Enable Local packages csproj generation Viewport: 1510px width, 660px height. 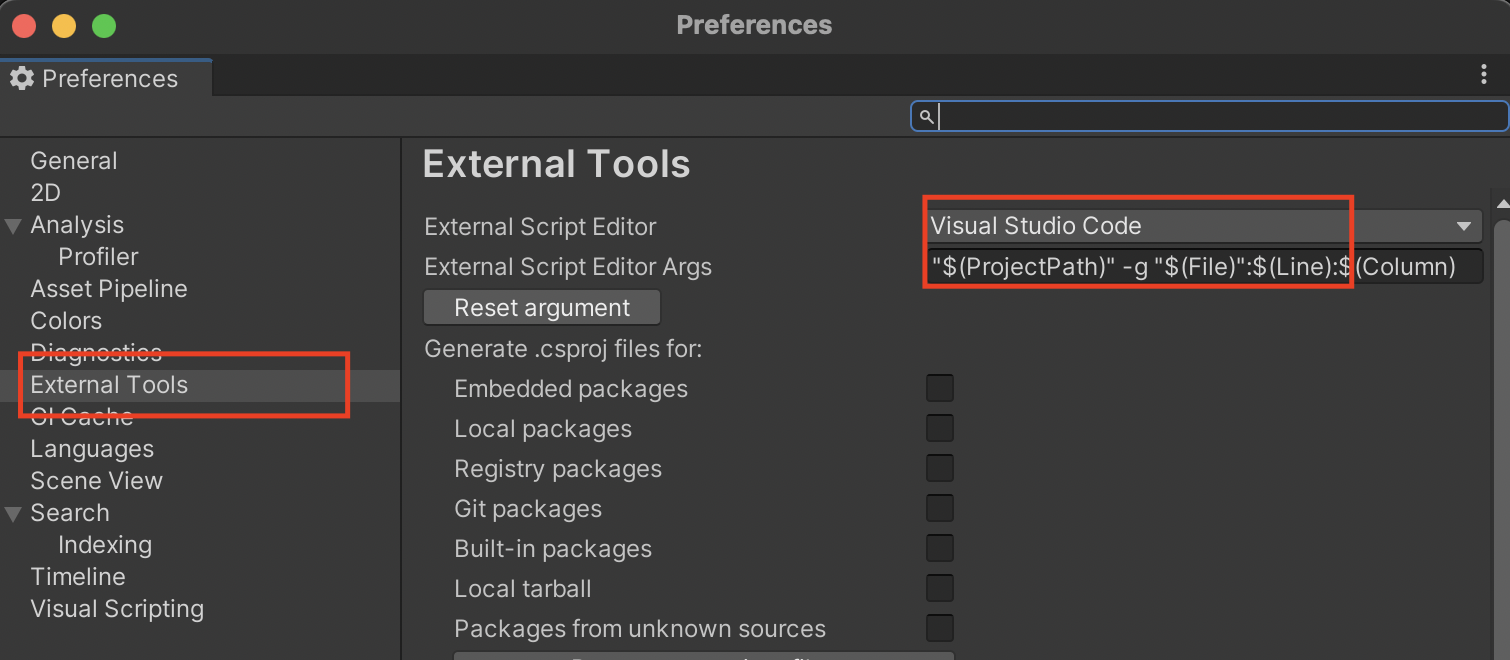tap(940, 428)
